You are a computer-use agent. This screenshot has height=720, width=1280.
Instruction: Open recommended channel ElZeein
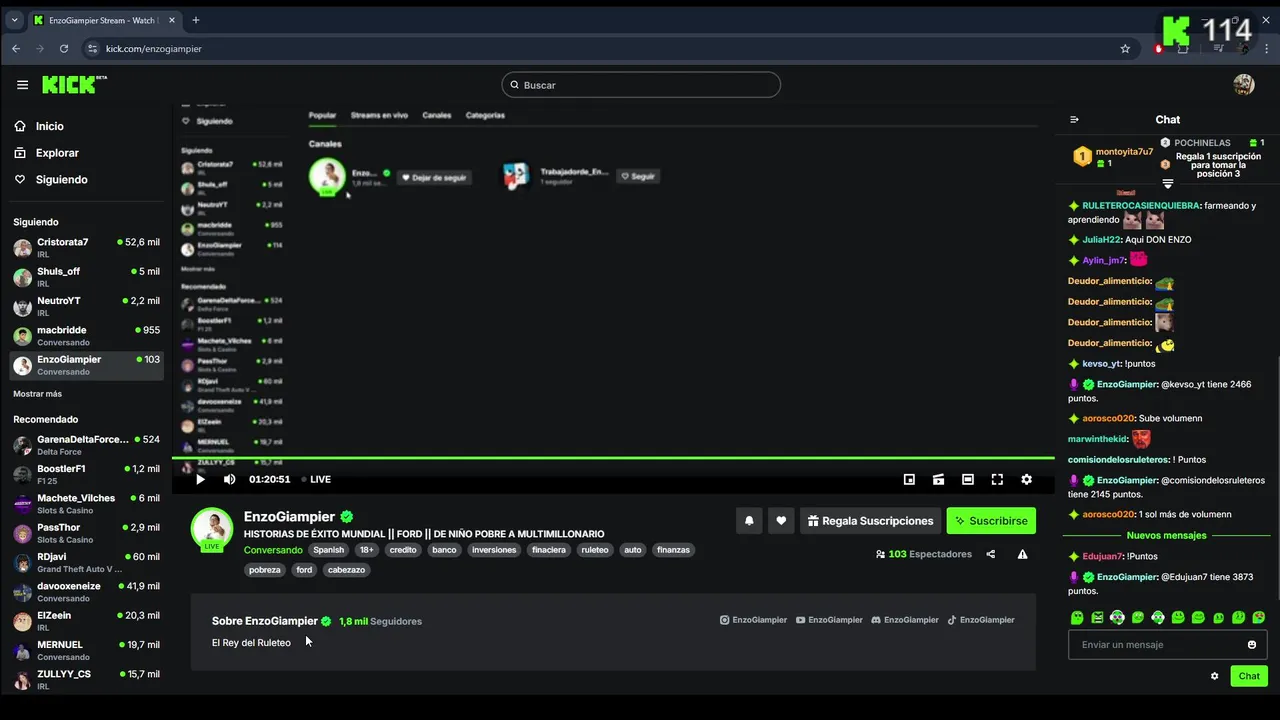click(86, 621)
